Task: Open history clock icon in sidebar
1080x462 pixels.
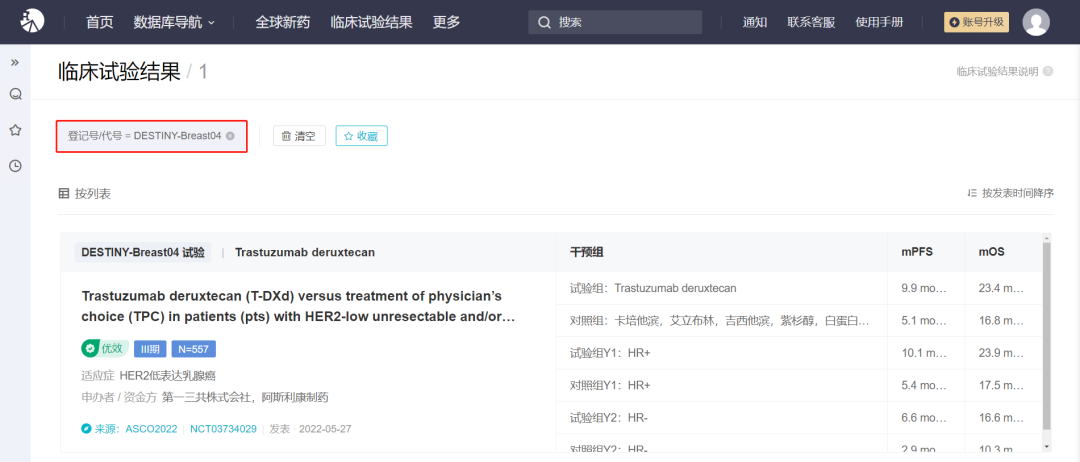Action: click(15, 166)
